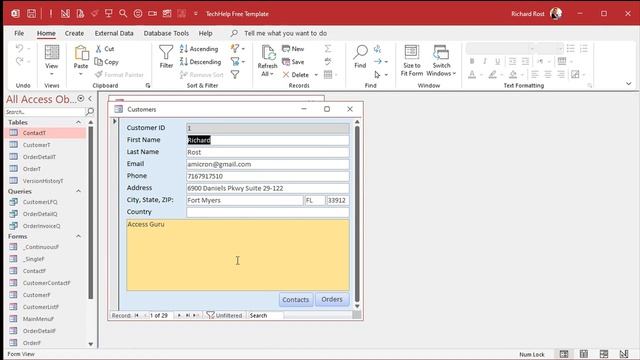Screen dimensions: 640x360
Task: Click the First Name field
Action: [268, 140]
